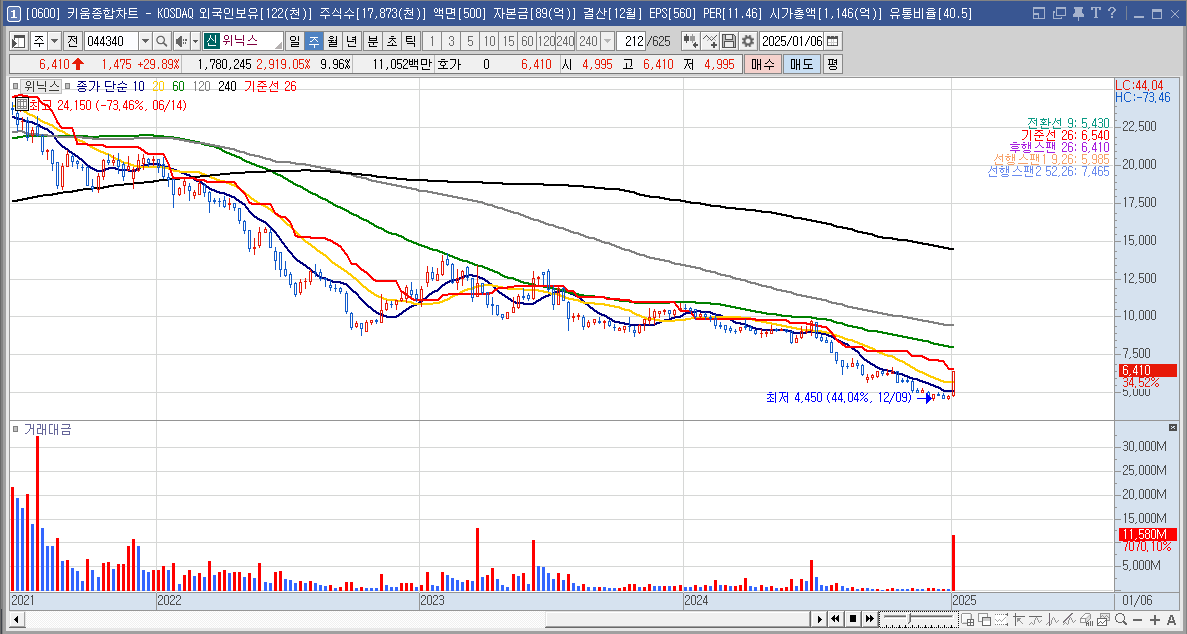Click the bottom overlapping windows icon
Viewport: 1187px width, 634px height.
point(985,620)
